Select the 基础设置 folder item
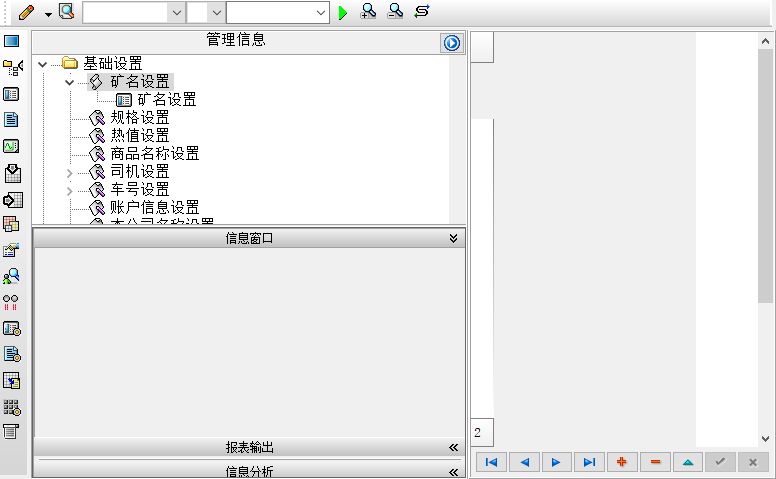 tap(113, 63)
